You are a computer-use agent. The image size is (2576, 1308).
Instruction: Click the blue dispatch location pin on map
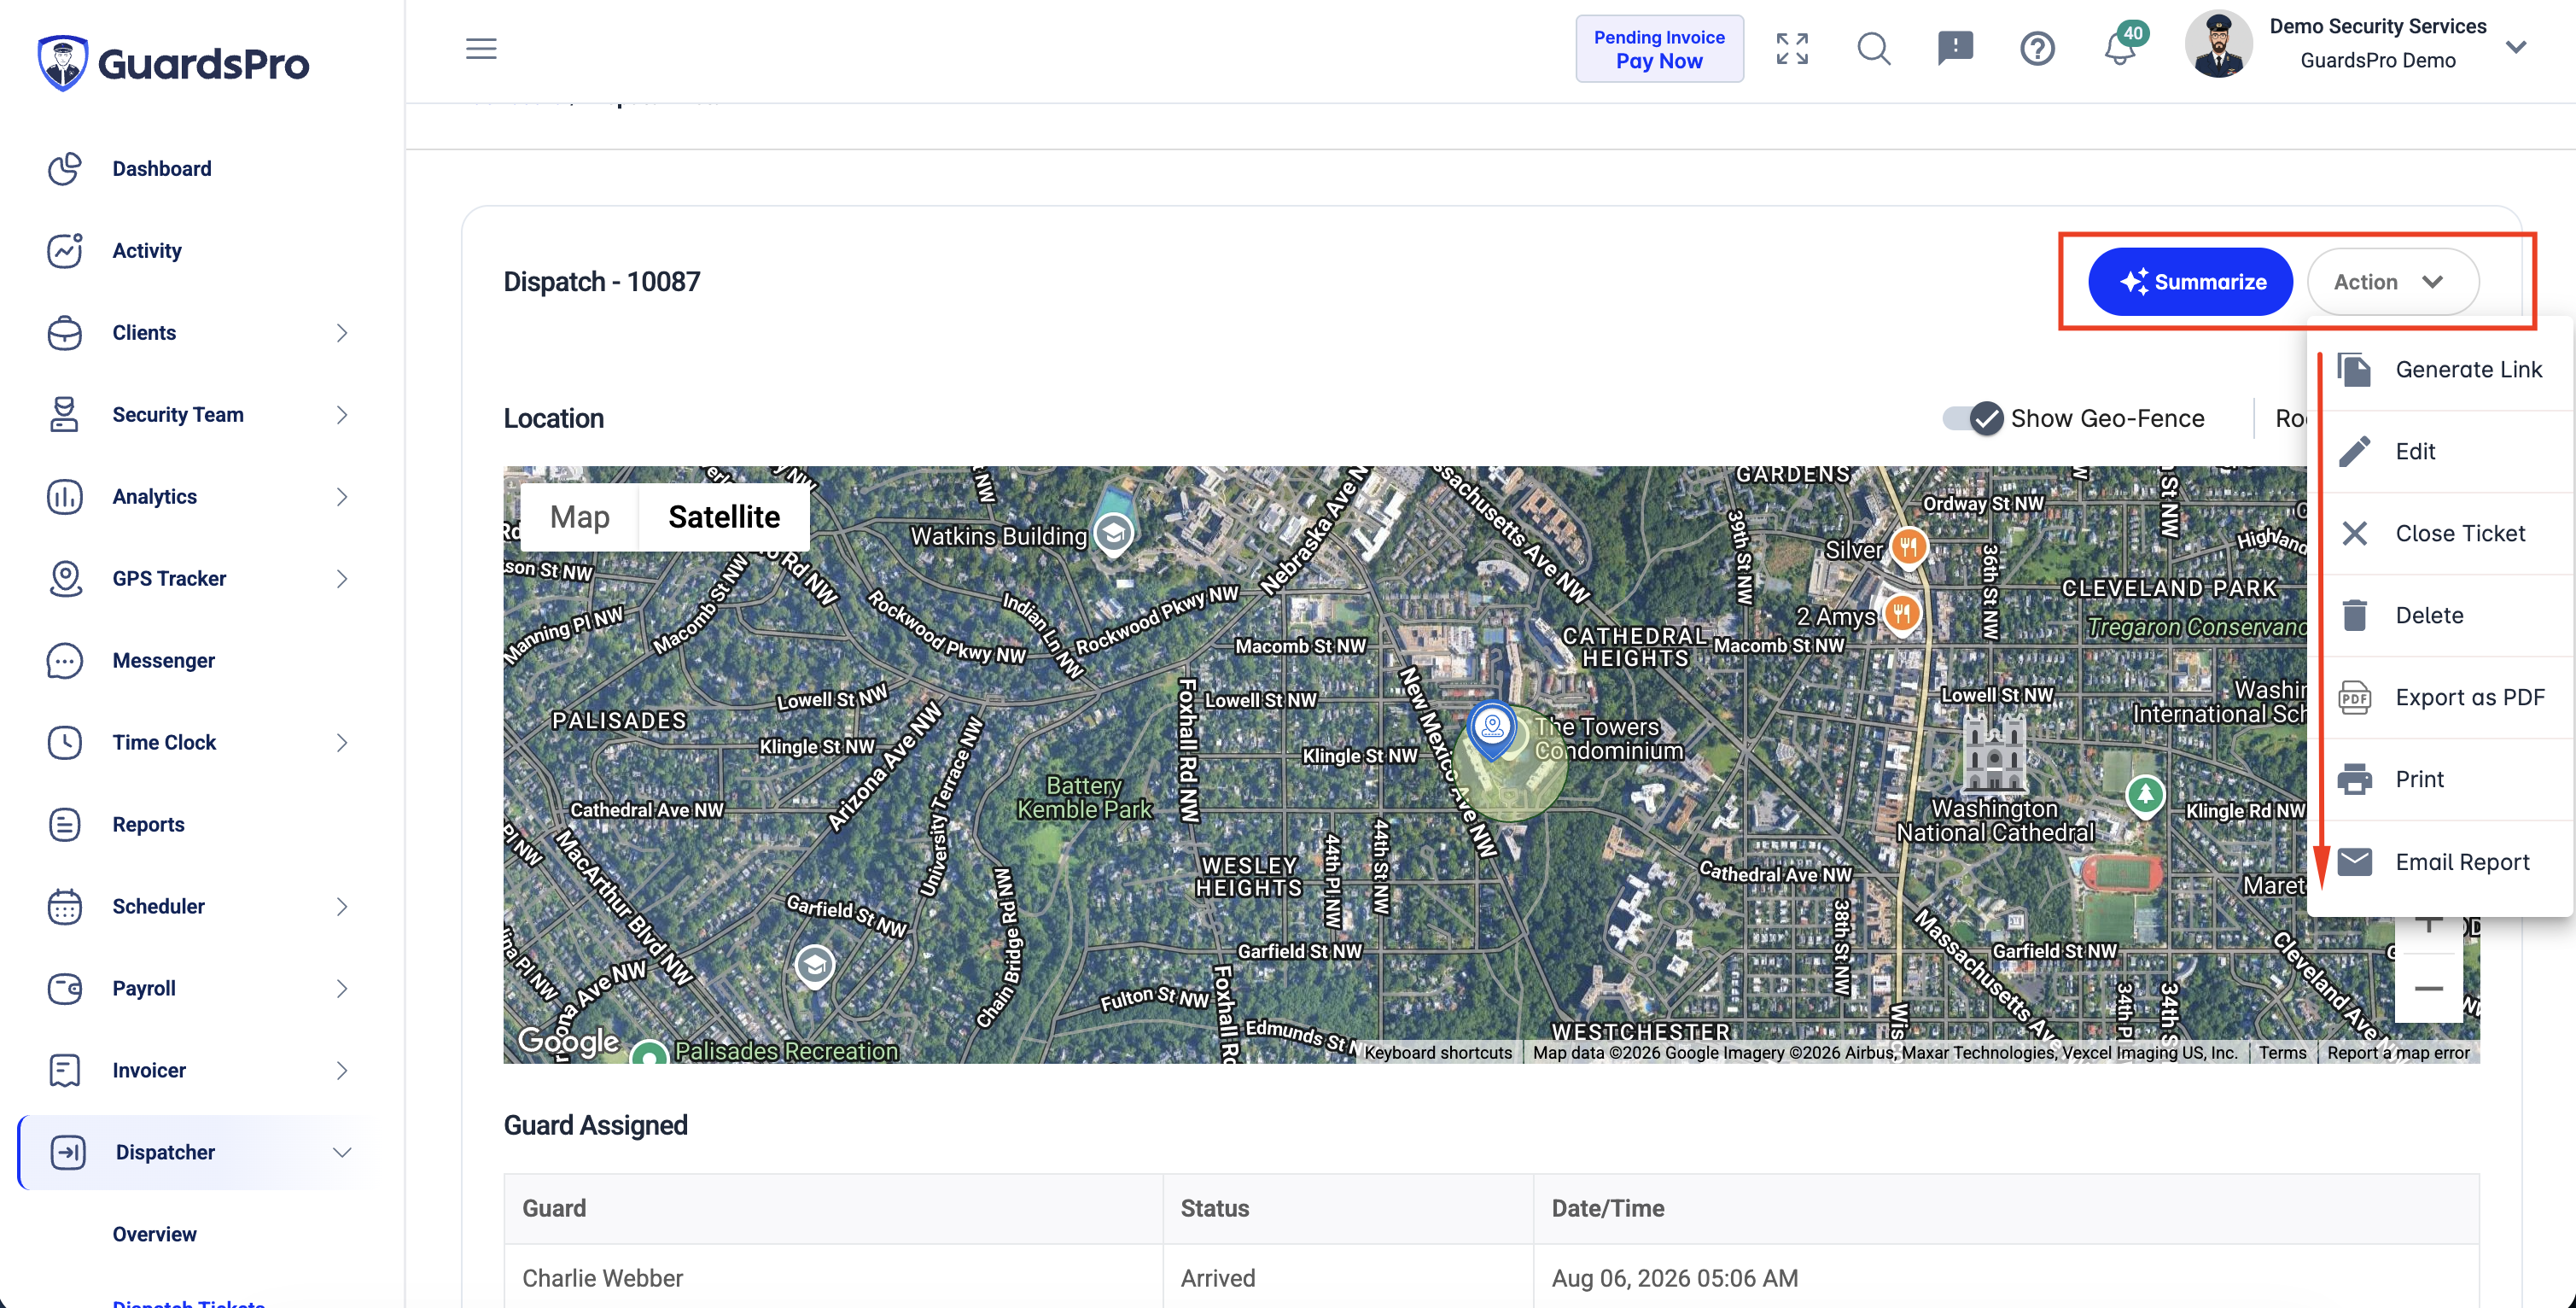(1492, 730)
